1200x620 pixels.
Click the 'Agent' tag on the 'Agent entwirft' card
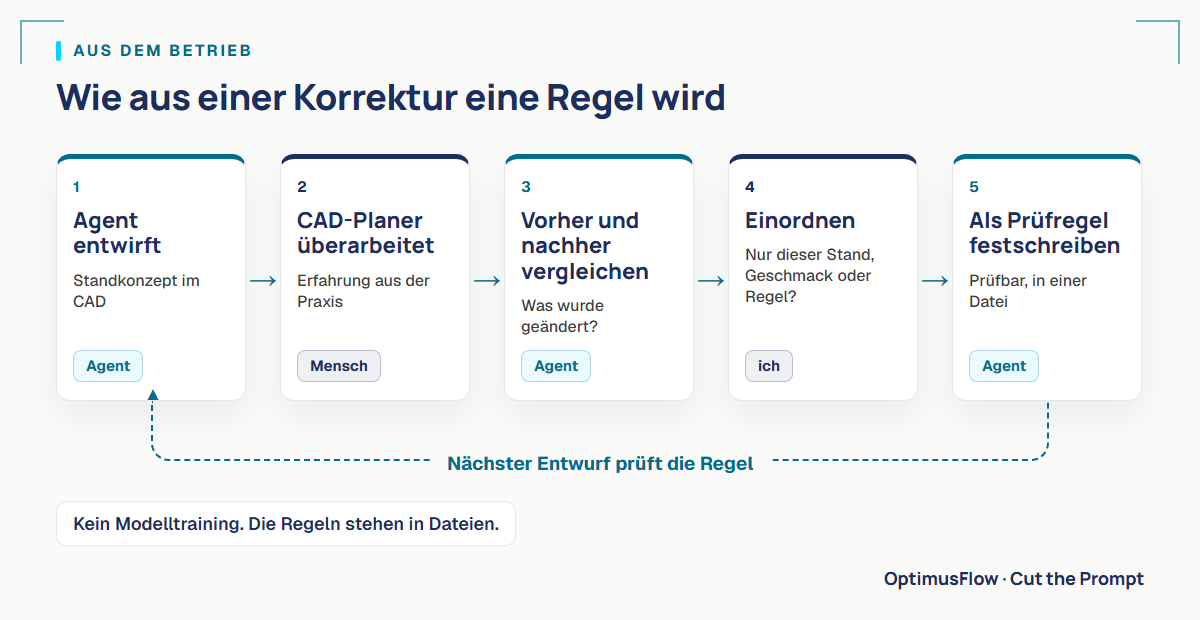108,366
